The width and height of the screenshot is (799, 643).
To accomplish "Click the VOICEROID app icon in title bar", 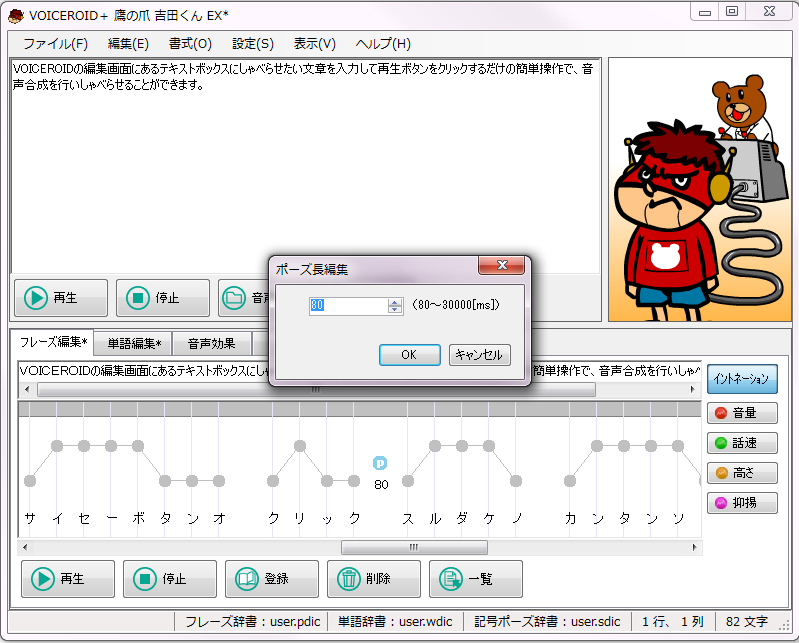I will 16,16.
